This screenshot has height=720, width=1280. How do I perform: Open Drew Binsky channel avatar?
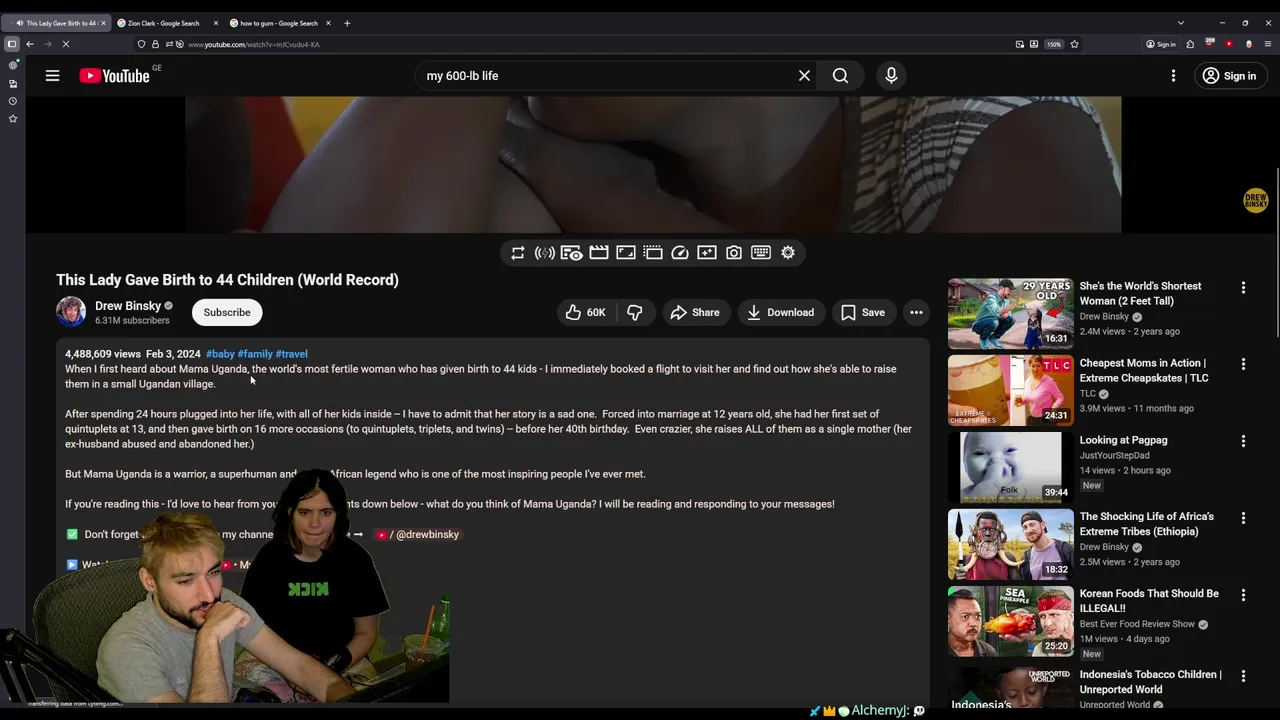coord(71,312)
